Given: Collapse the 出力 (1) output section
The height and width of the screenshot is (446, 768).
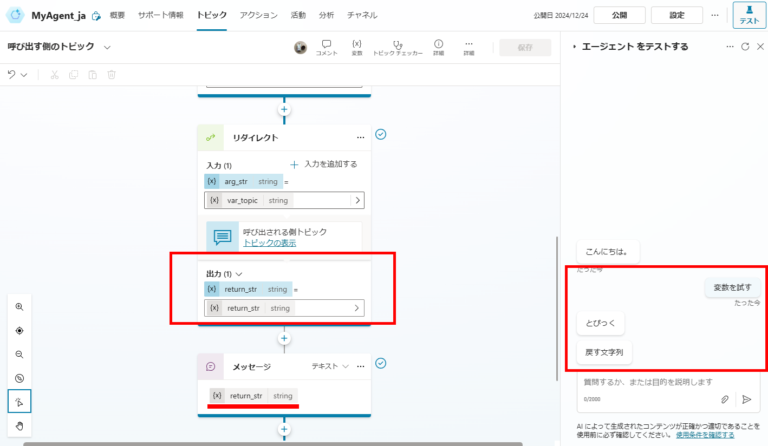Looking at the screenshot, I should point(239,274).
